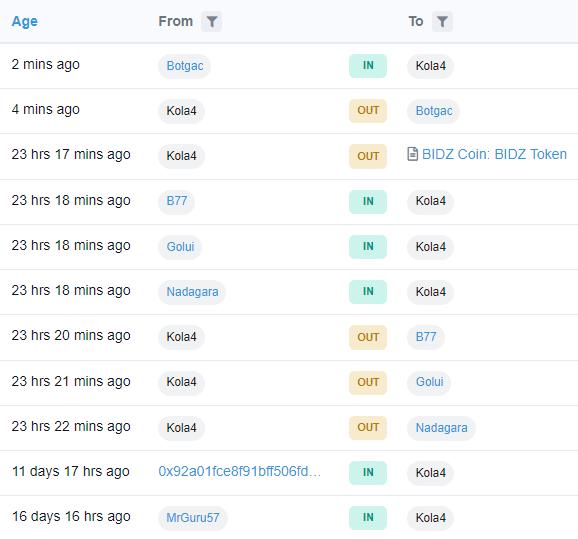Open Golui tag in From column
This screenshot has width=578, height=539.
[180, 247]
